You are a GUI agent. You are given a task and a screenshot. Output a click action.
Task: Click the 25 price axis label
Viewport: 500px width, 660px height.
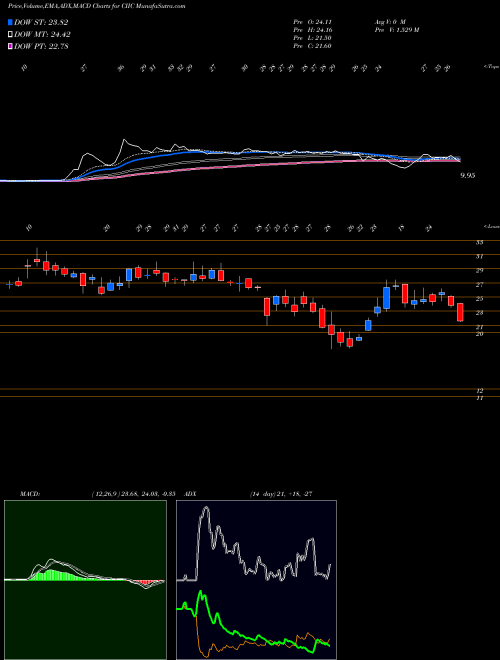coord(479,299)
